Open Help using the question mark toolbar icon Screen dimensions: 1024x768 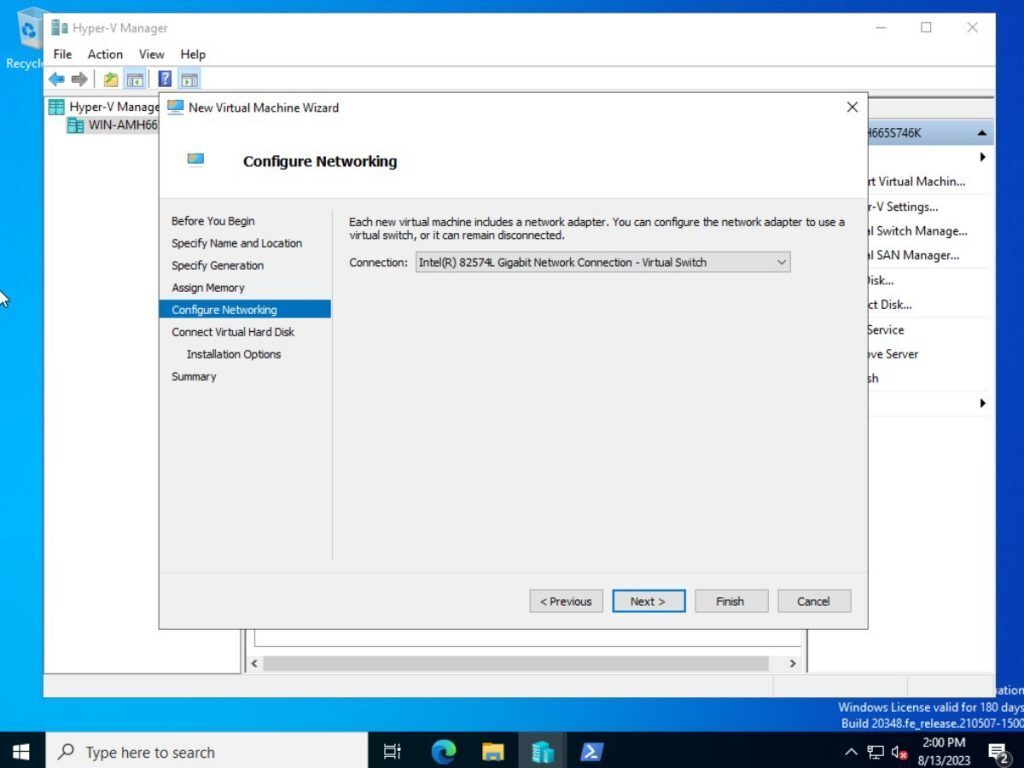(165, 79)
